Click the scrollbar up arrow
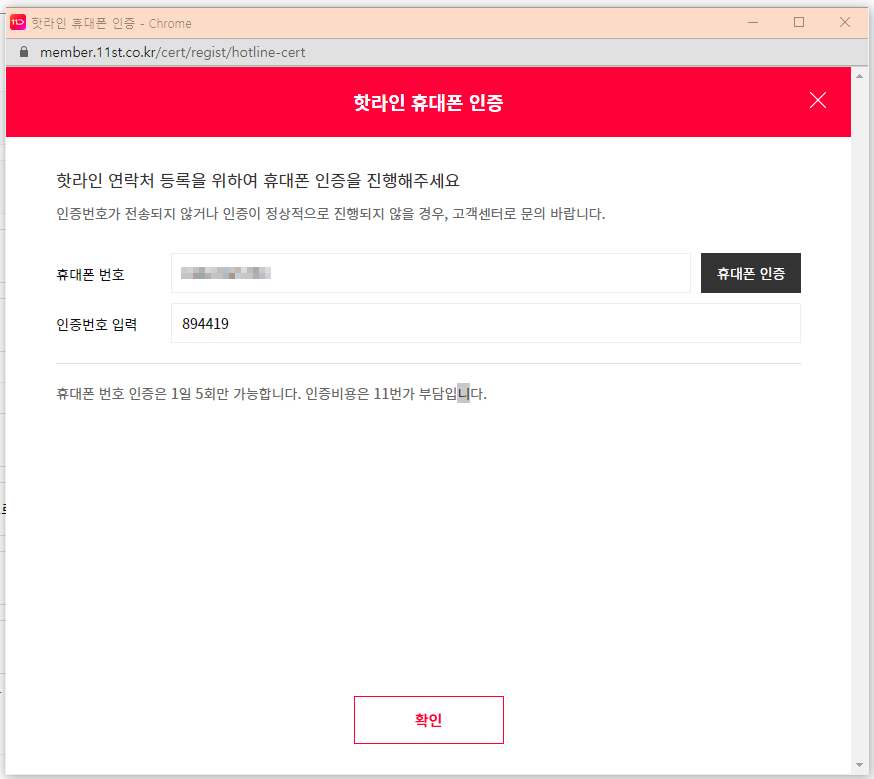 tap(859, 76)
